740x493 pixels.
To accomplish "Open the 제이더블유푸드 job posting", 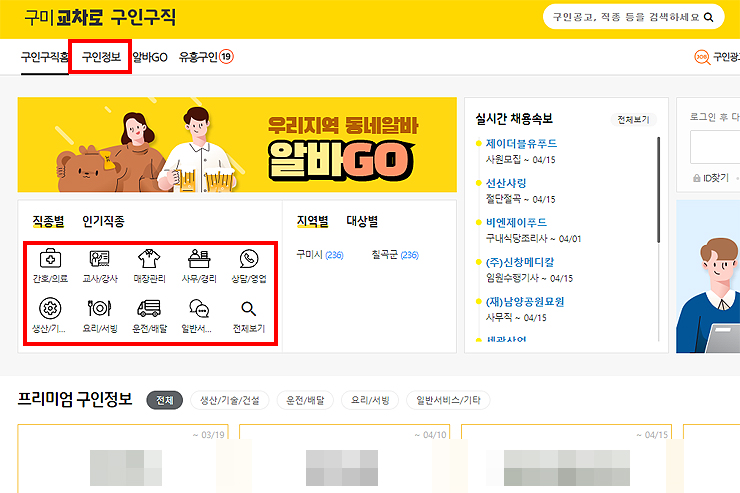I will point(521,143).
